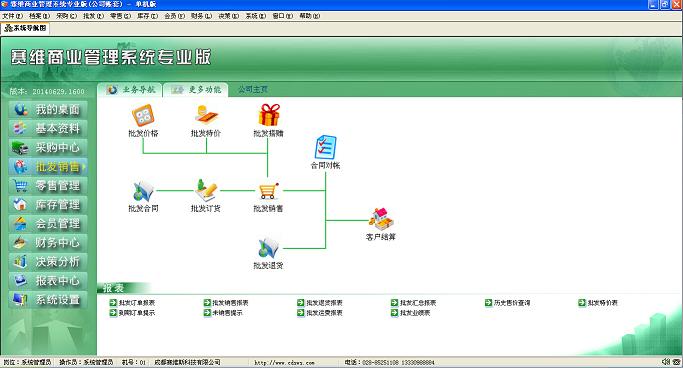Go to 采购中心 in the sidebar
This screenshot has width=683, height=368.
pyautogui.click(x=48, y=148)
